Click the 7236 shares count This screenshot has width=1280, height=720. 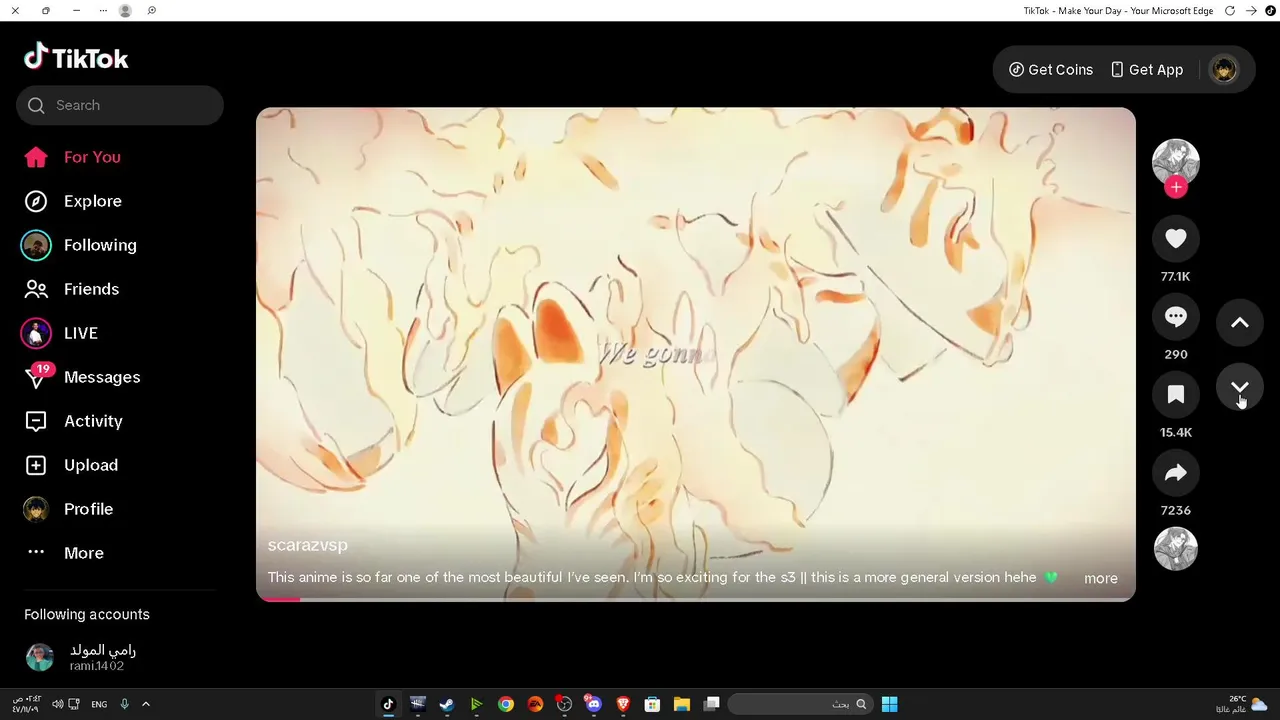point(1176,510)
